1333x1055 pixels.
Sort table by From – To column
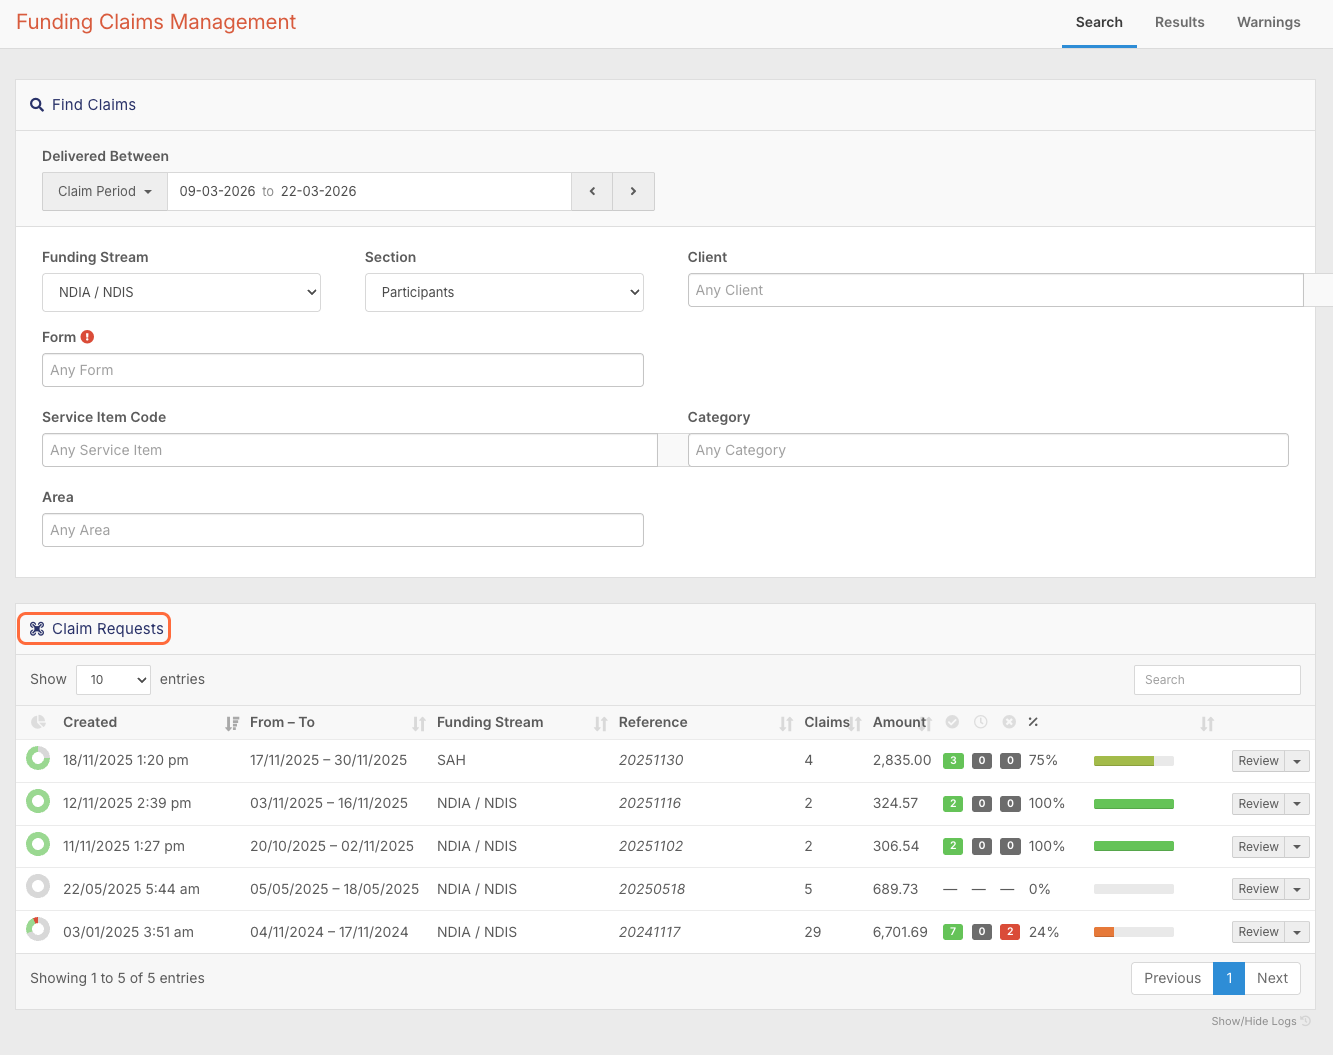(419, 723)
